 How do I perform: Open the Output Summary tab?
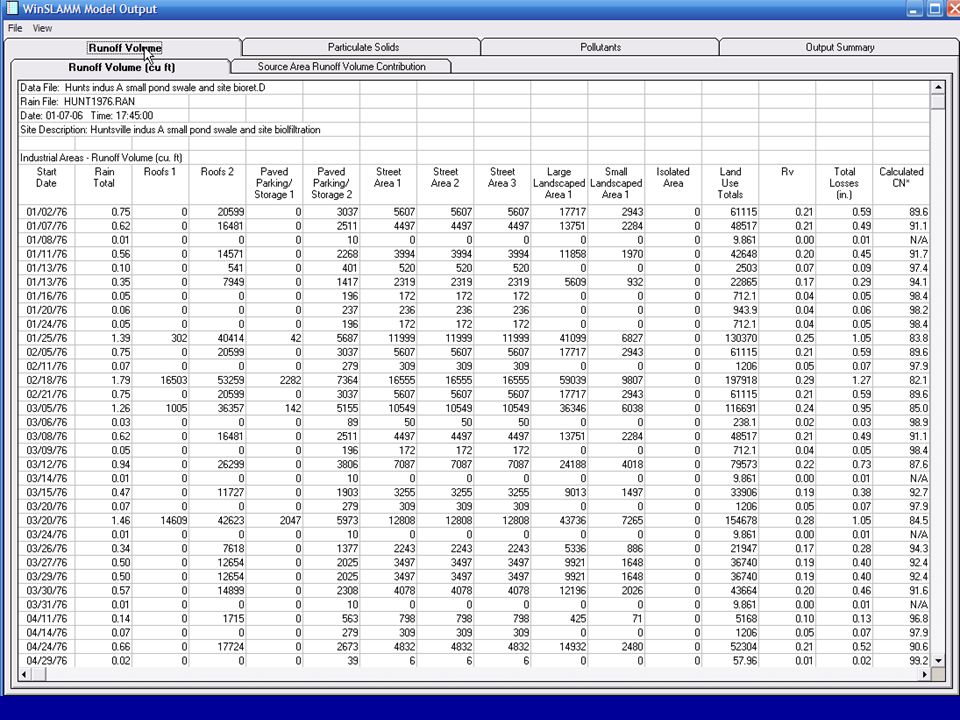click(839, 47)
